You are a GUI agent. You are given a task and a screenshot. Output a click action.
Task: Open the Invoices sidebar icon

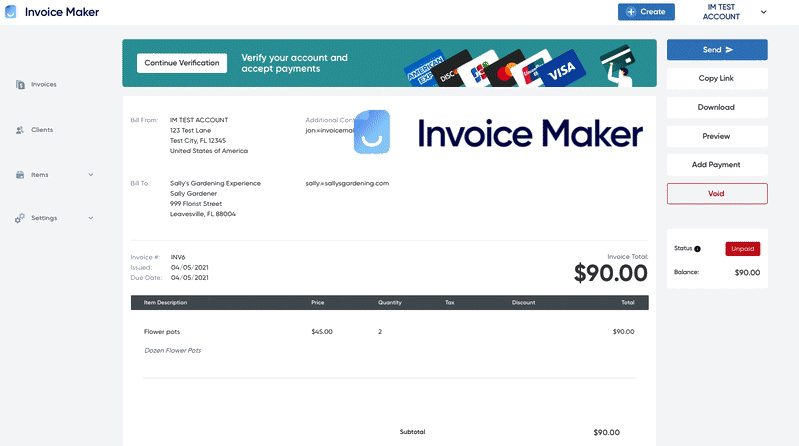[20, 85]
